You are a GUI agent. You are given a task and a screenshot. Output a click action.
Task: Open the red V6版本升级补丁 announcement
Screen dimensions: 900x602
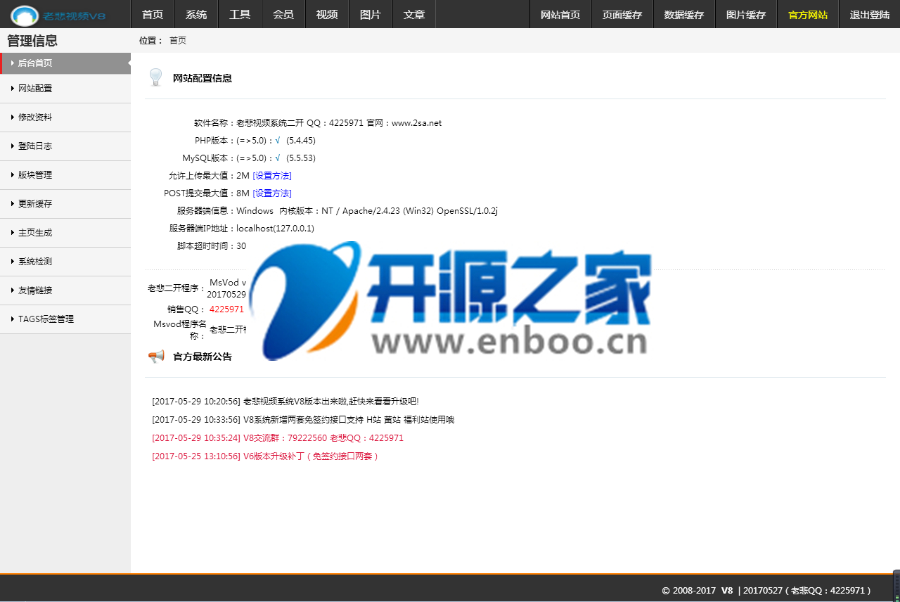(265, 456)
